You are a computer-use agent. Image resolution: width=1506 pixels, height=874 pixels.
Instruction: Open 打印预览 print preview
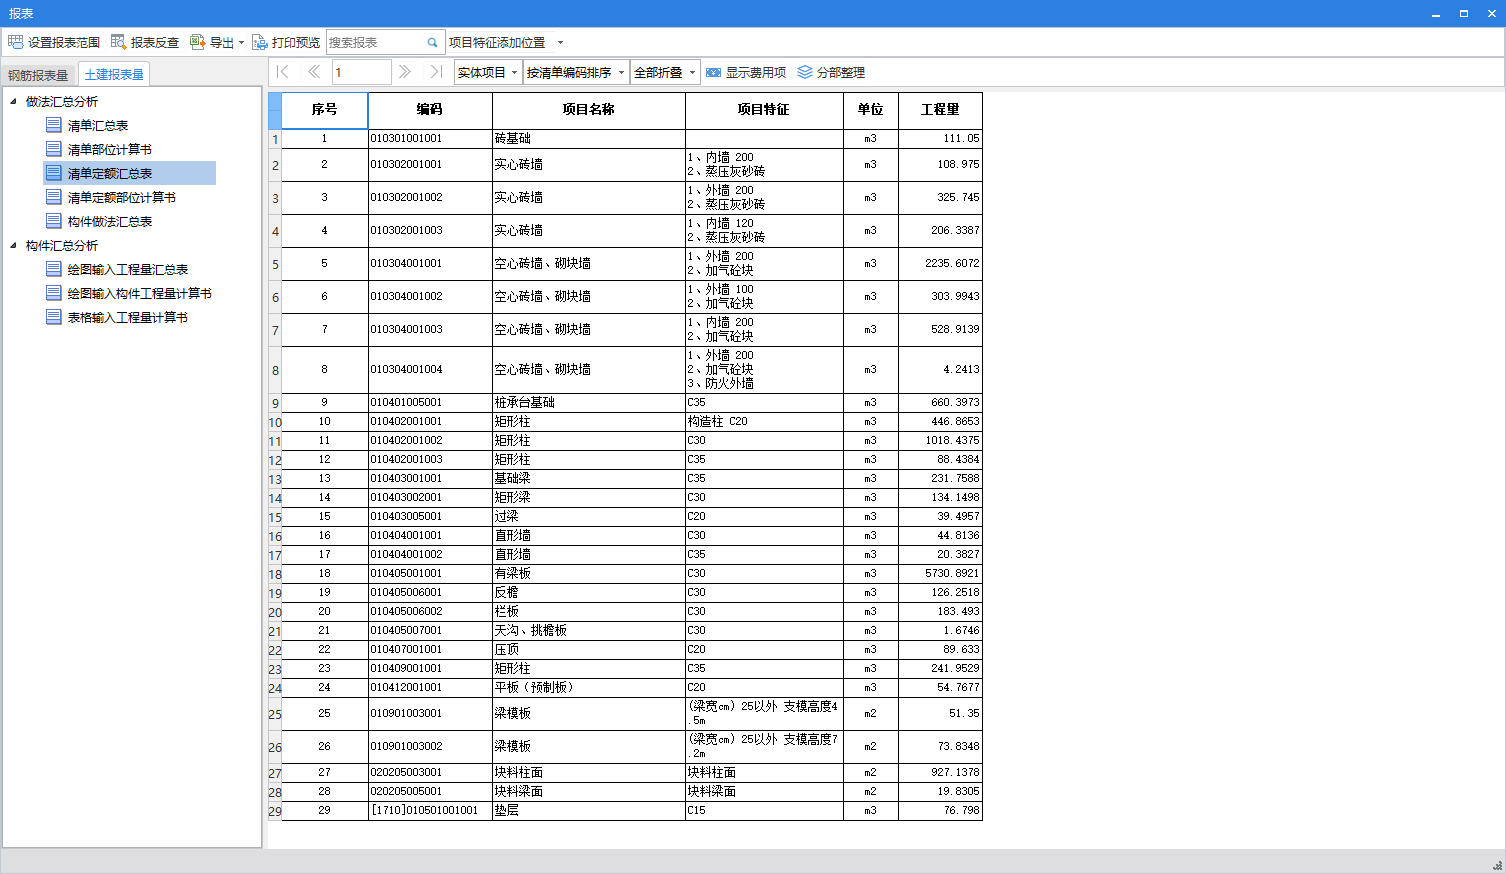pos(286,42)
